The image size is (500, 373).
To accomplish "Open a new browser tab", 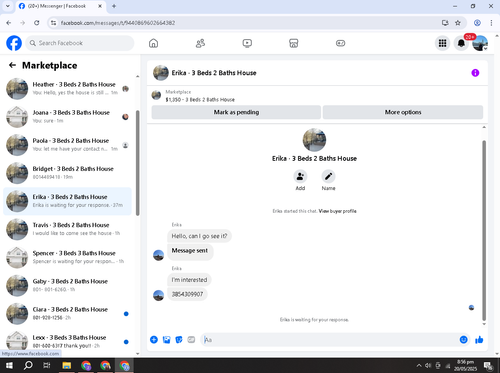I will 114,6.
